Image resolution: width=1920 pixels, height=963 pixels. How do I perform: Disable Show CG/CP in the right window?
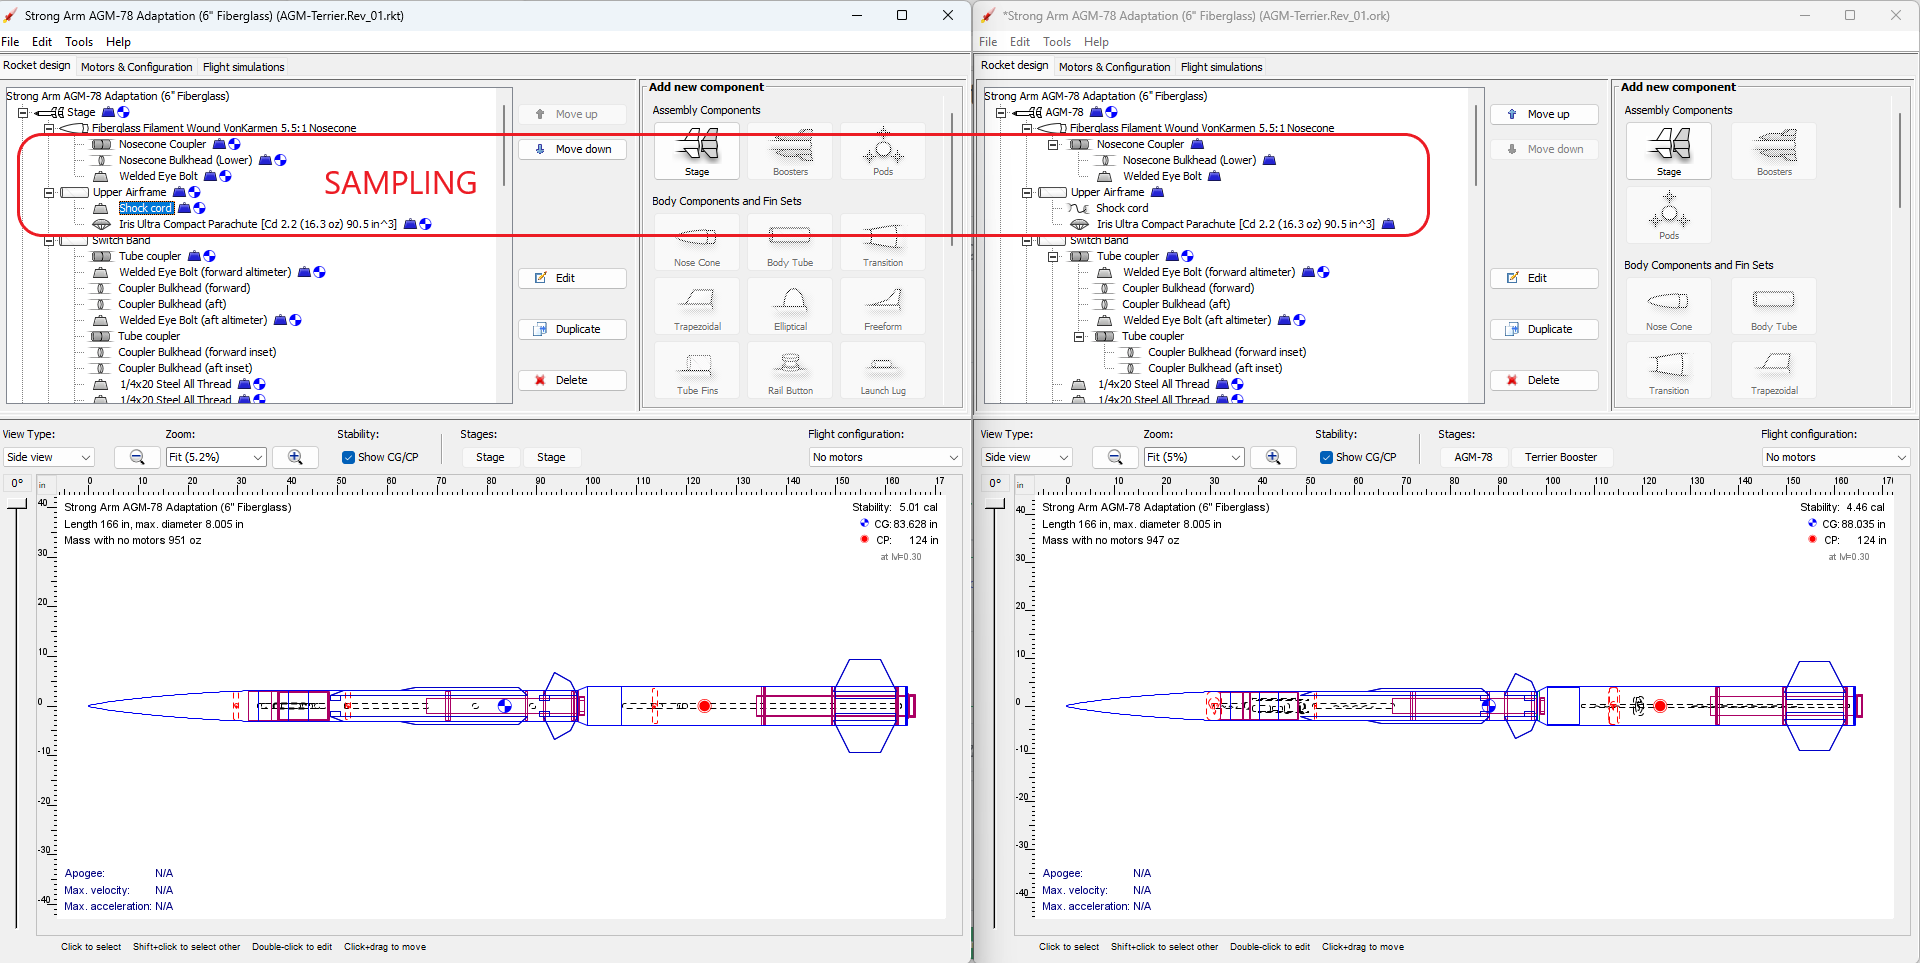pos(1327,457)
